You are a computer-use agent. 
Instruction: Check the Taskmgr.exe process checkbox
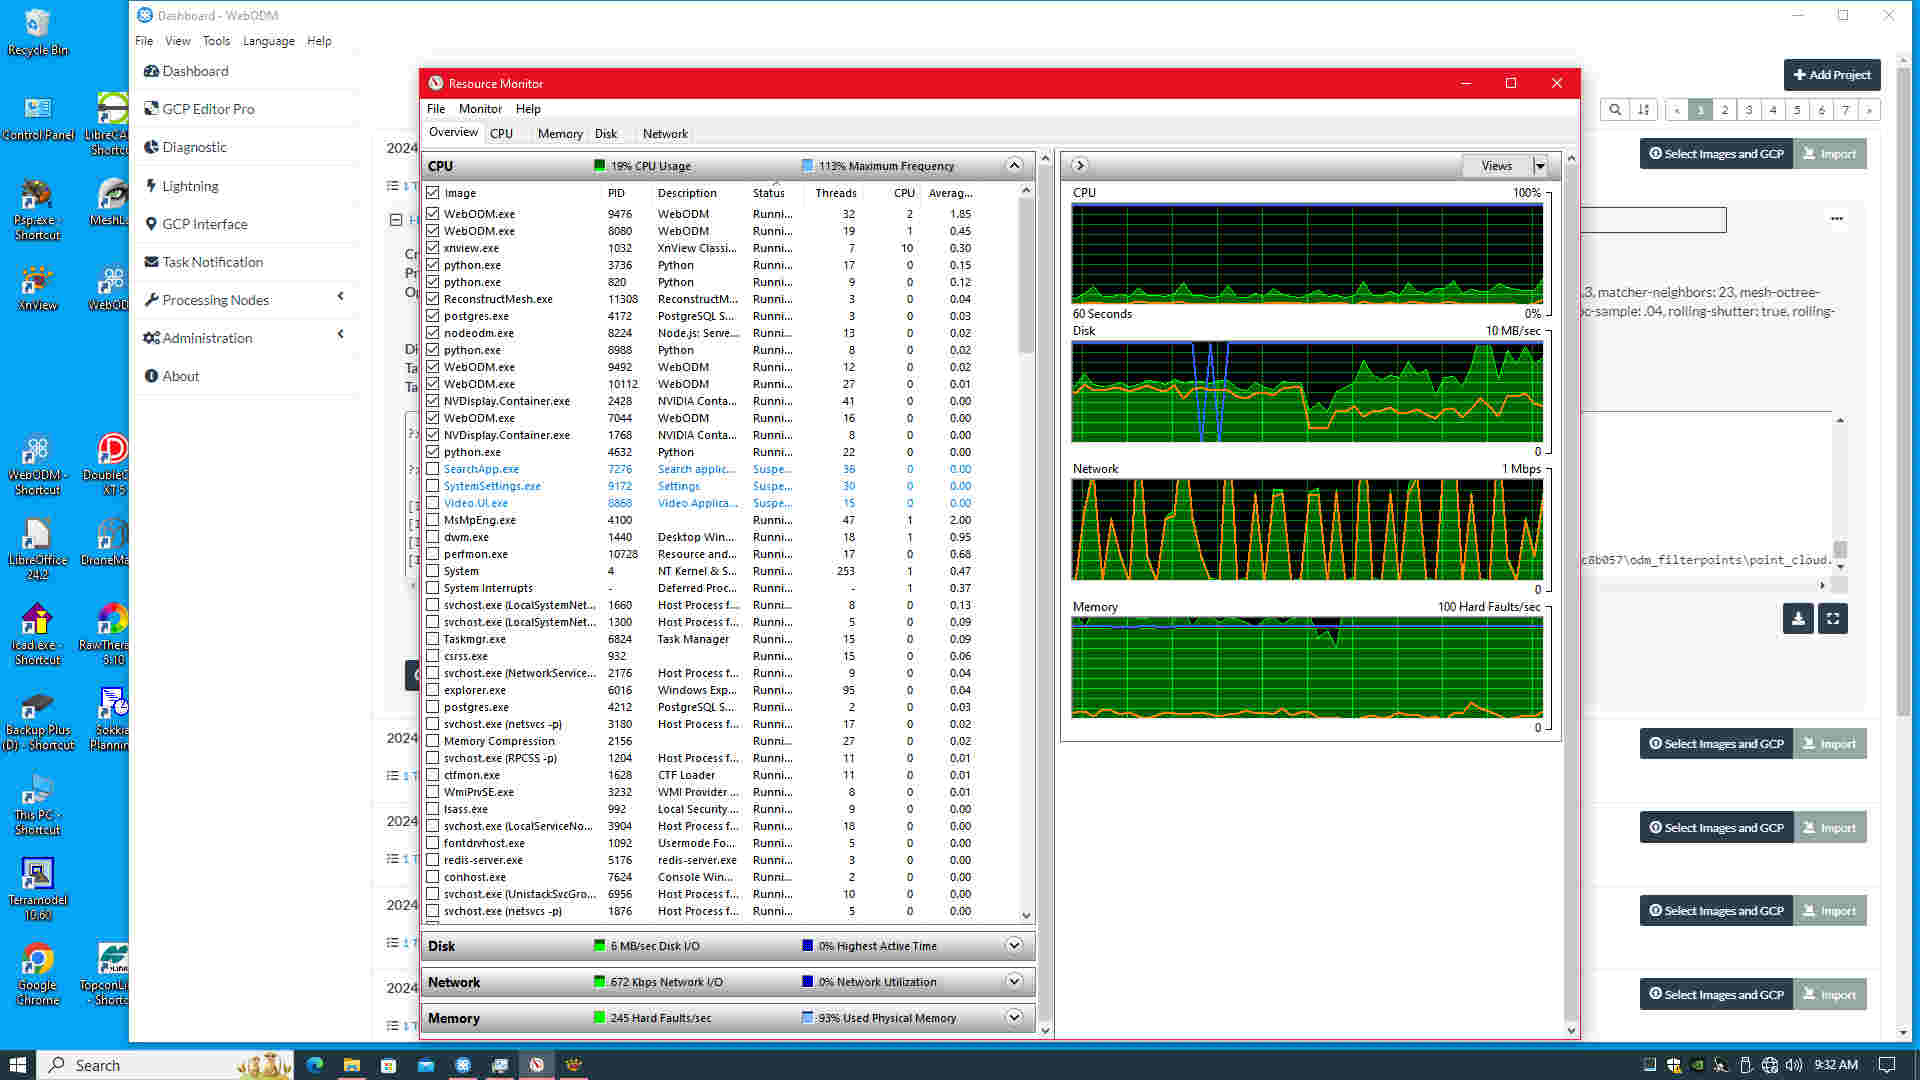pos(433,639)
